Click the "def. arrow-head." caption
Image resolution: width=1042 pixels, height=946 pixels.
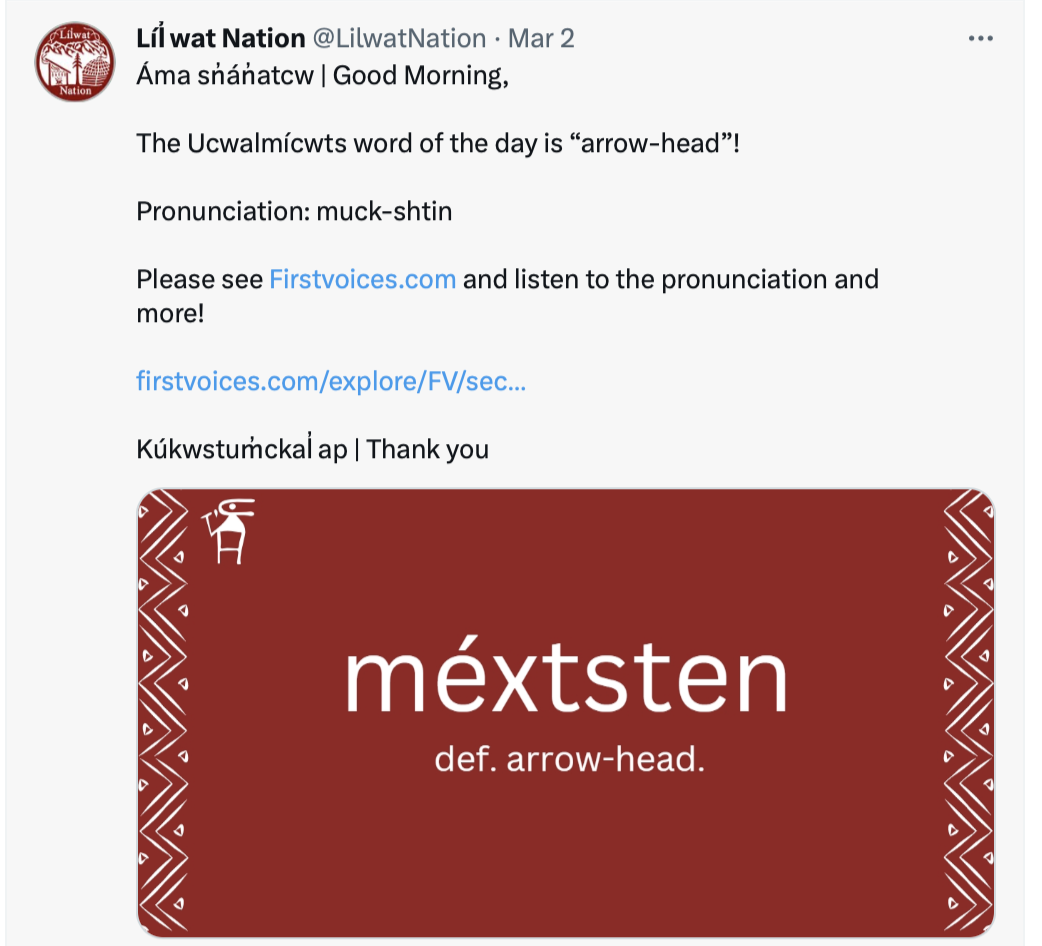[x=569, y=760]
